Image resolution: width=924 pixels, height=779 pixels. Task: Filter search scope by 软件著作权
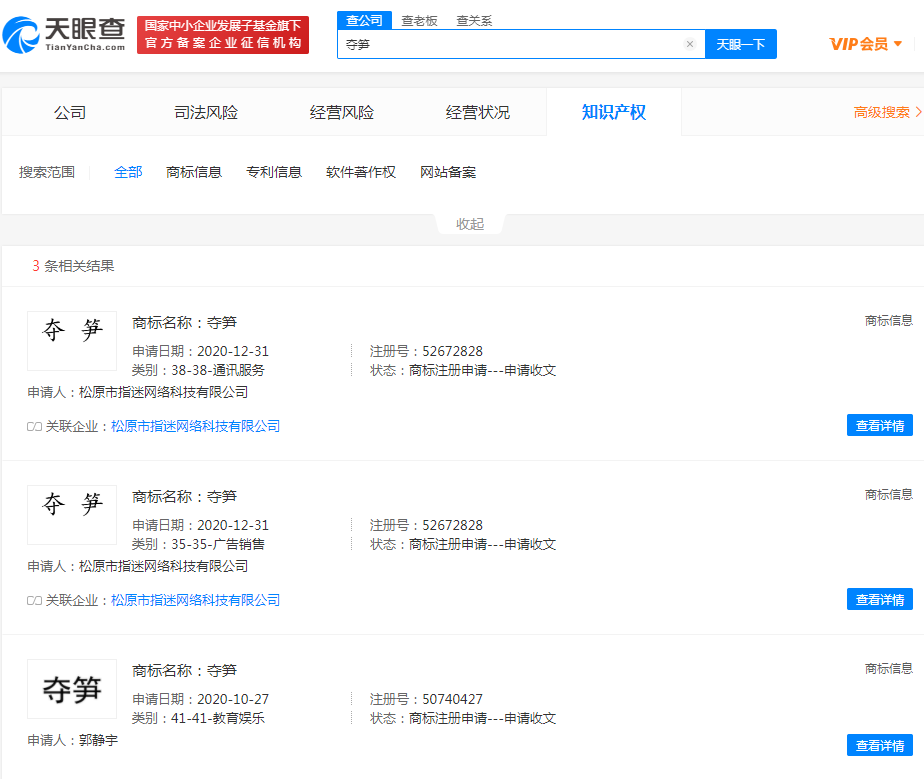click(361, 172)
